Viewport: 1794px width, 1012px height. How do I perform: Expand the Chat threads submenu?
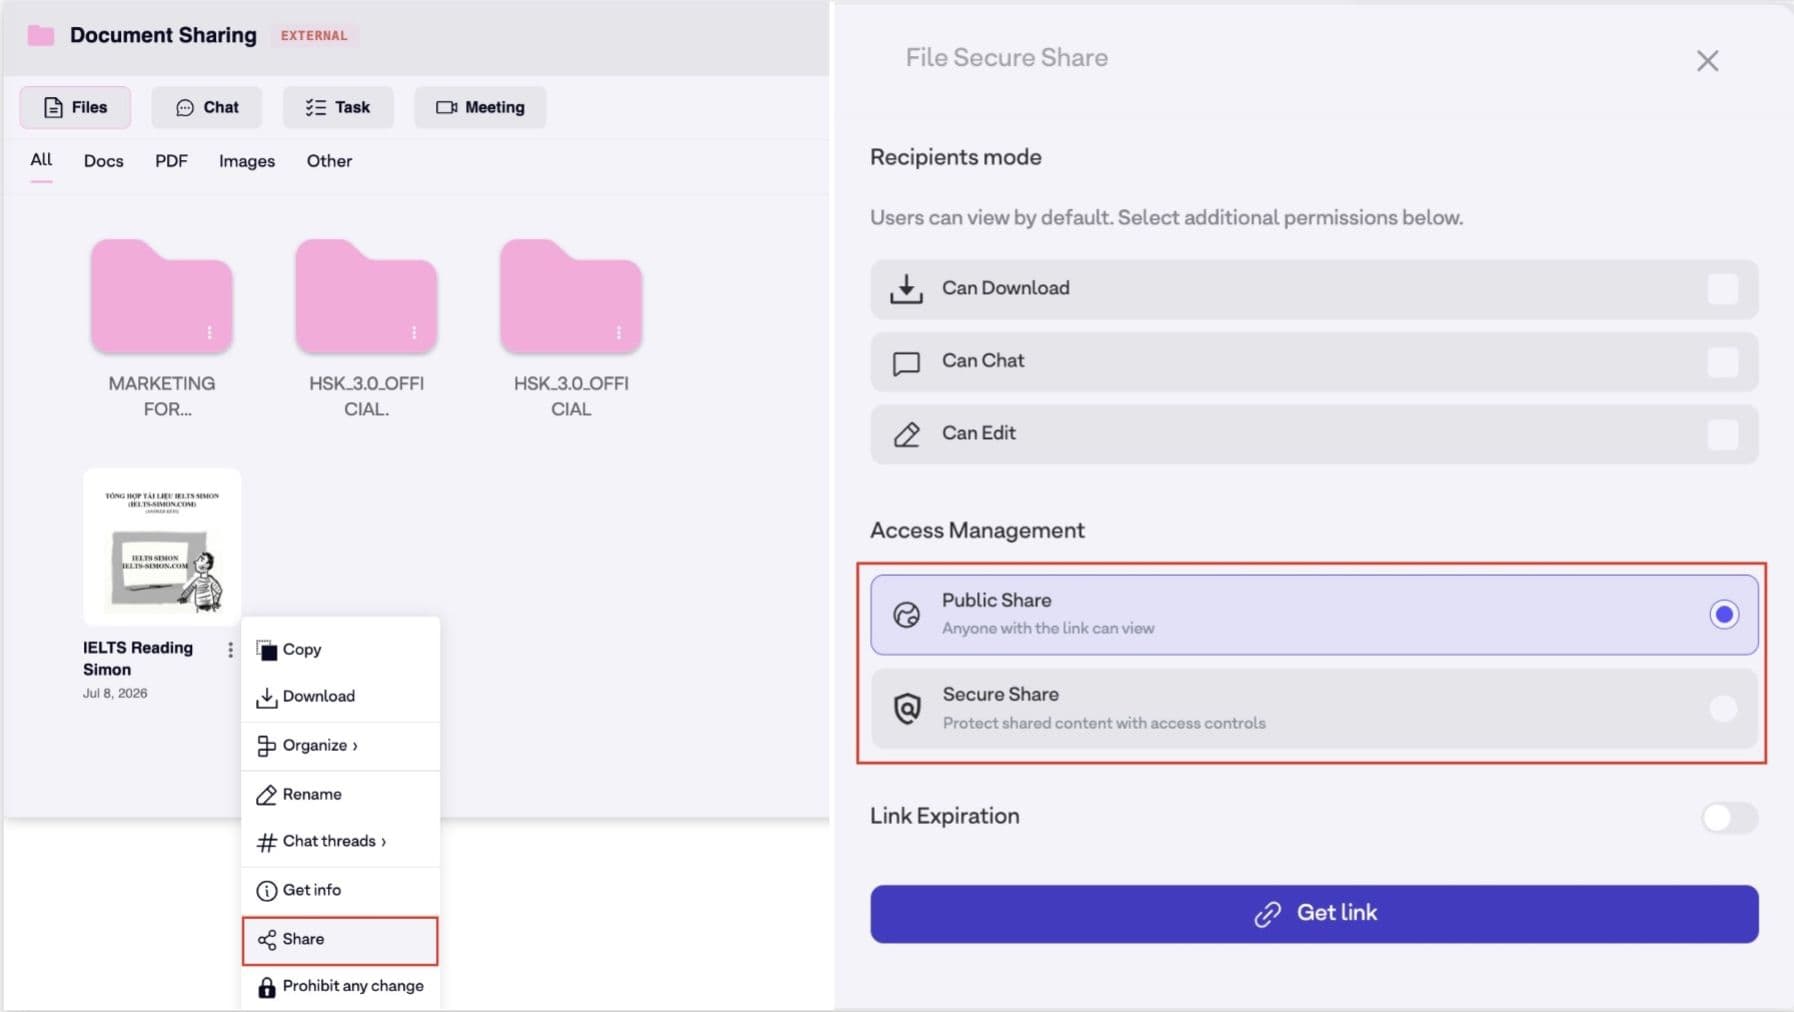point(340,841)
